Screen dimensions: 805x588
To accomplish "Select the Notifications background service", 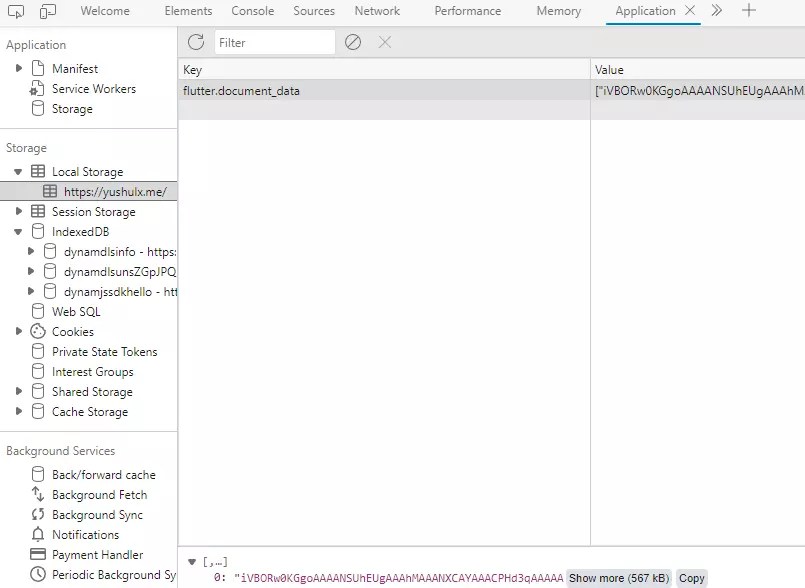I will pyautogui.click(x=87, y=534).
